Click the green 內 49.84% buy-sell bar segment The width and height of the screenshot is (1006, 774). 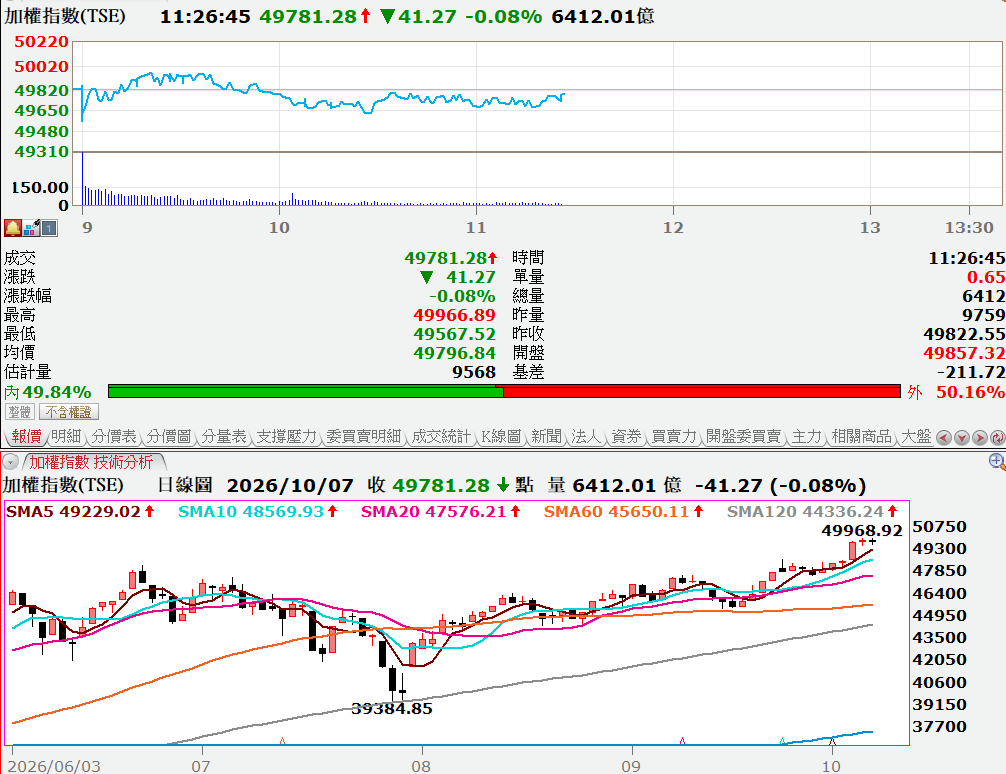click(x=305, y=391)
